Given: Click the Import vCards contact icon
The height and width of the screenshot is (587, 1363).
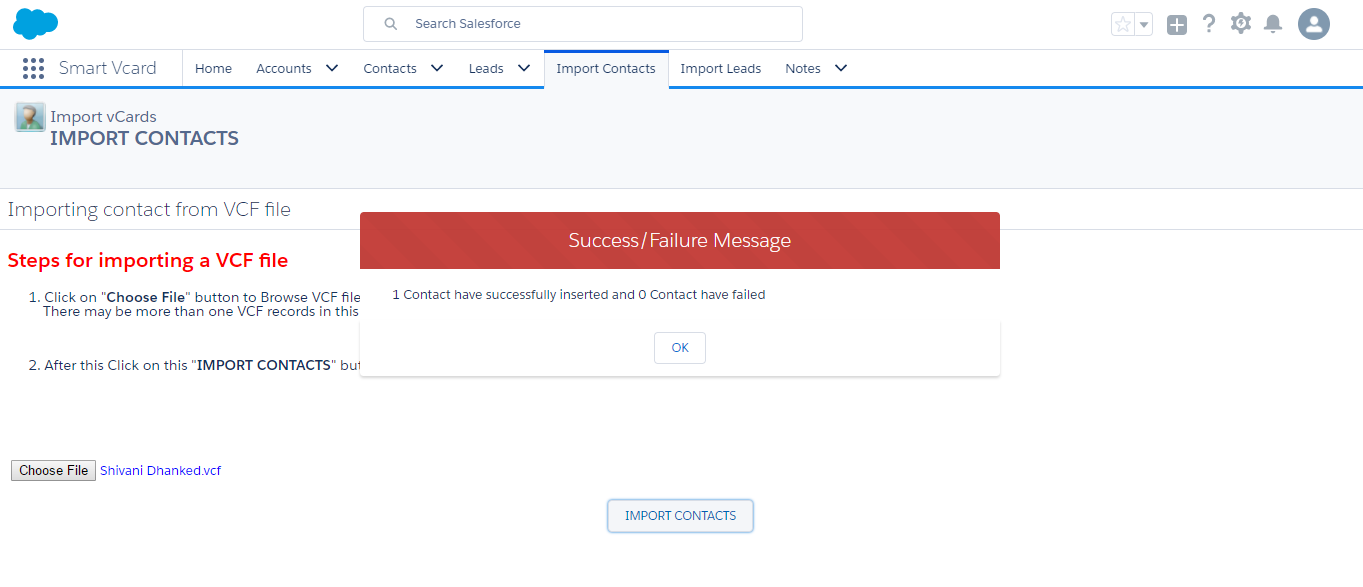Looking at the screenshot, I should 30,117.
